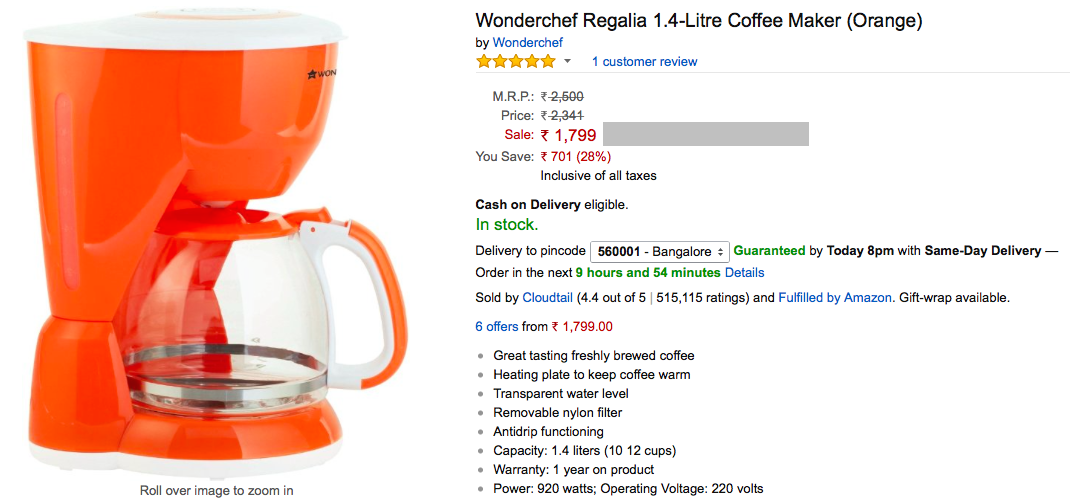The width and height of the screenshot is (1070, 502).
Task: Click the five-star rating icons
Action: [x=515, y=62]
